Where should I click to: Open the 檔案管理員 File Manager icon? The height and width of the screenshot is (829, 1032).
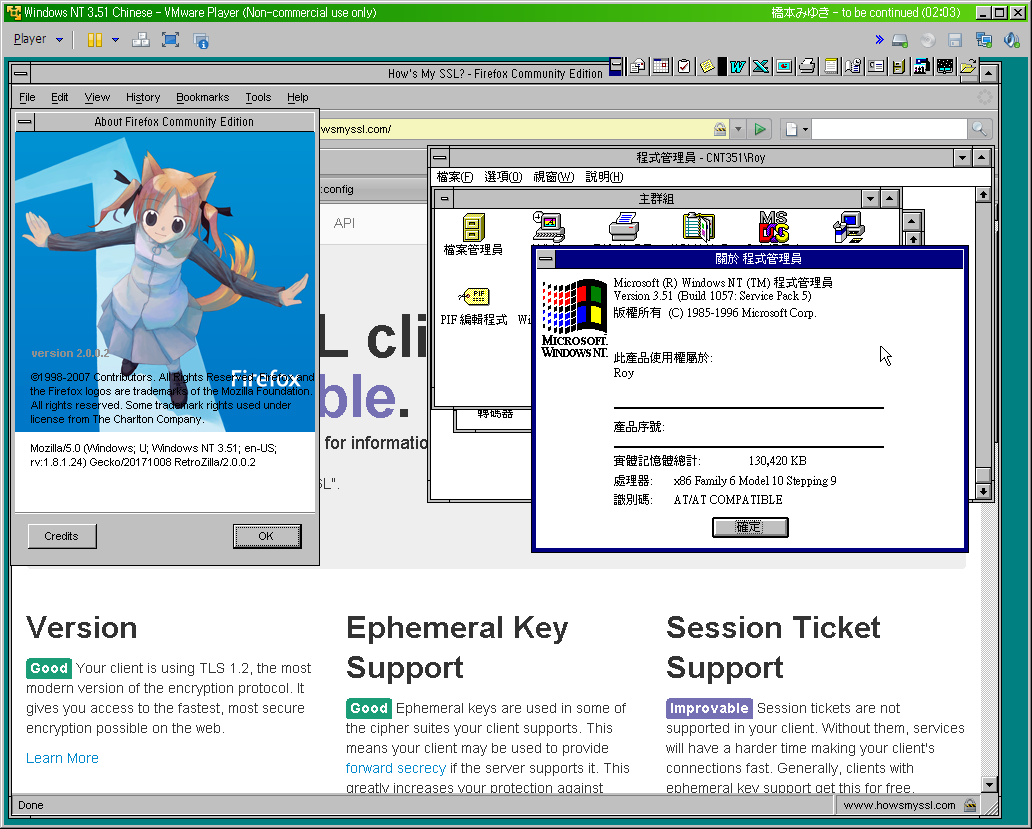pos(473,234)
